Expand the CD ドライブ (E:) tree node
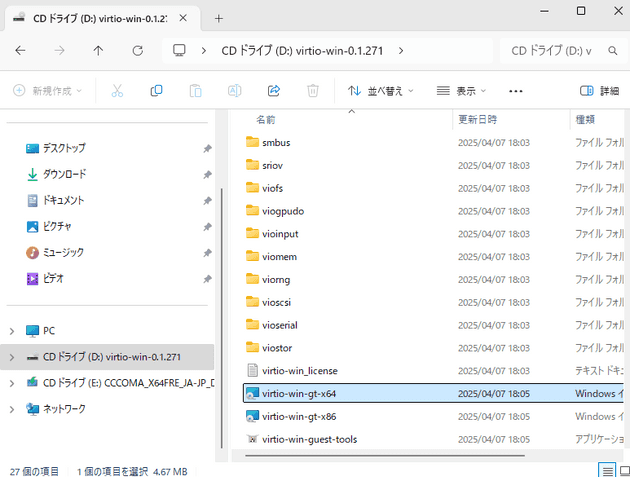This screenshot has width=630, height=477. tap(12, 383)
